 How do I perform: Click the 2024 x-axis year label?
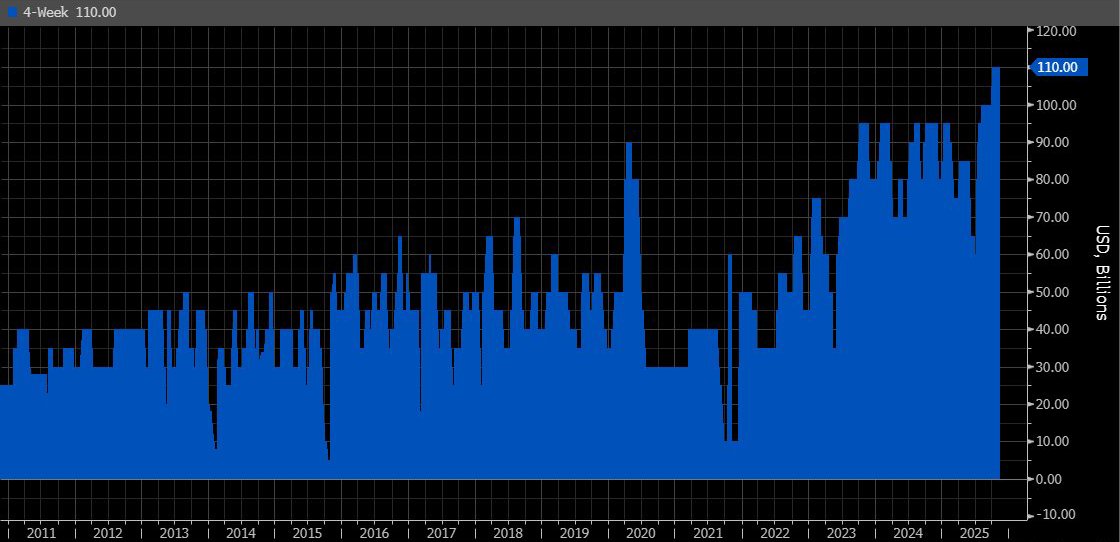[x=908, y=533]
